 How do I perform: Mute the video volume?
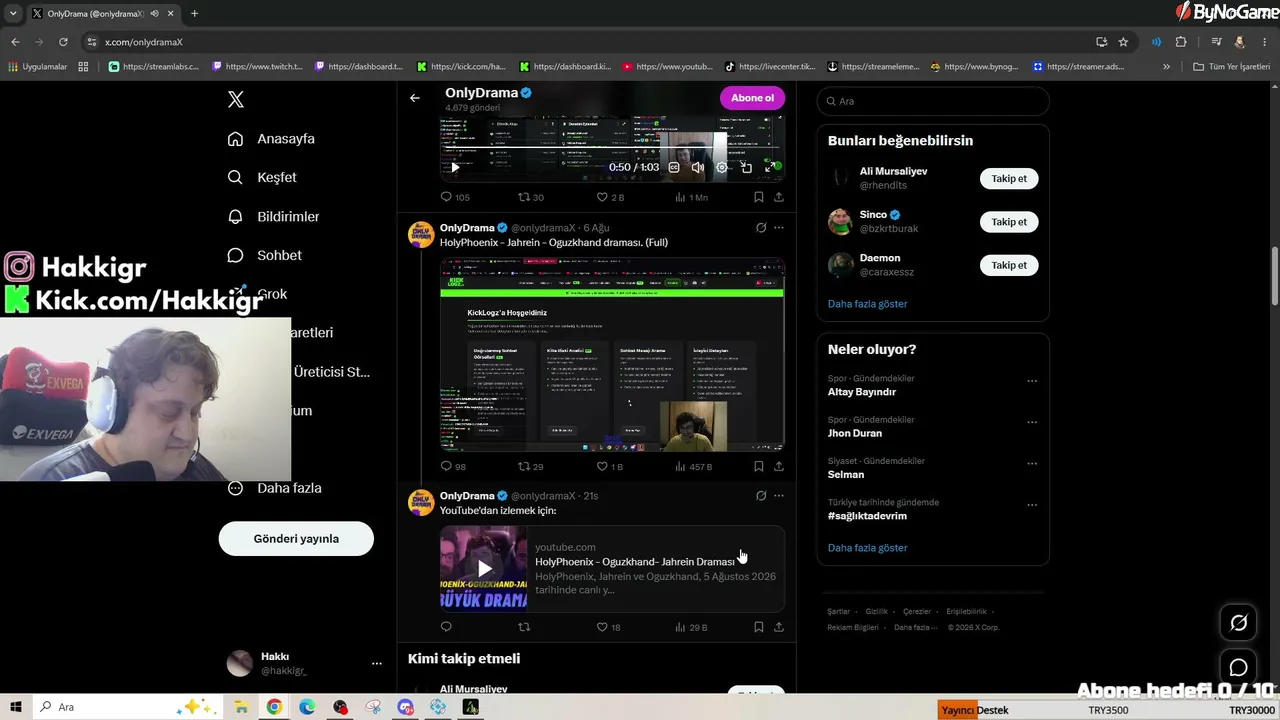click(x=698, y=167)
